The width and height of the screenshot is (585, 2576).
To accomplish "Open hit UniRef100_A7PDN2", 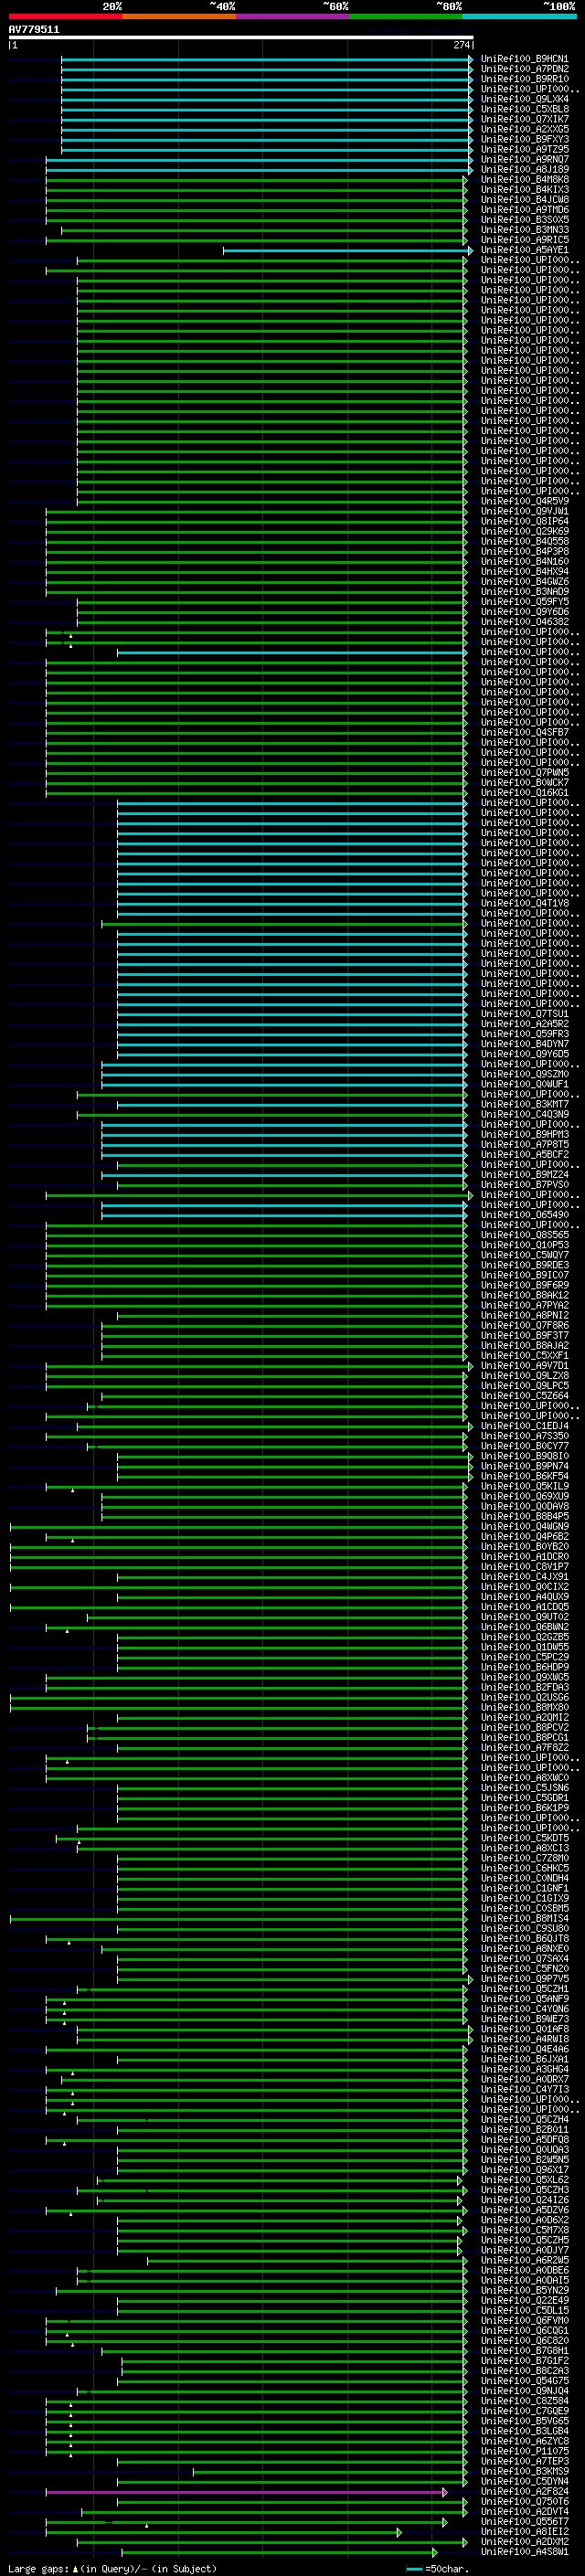I will [x=524, y=69].
